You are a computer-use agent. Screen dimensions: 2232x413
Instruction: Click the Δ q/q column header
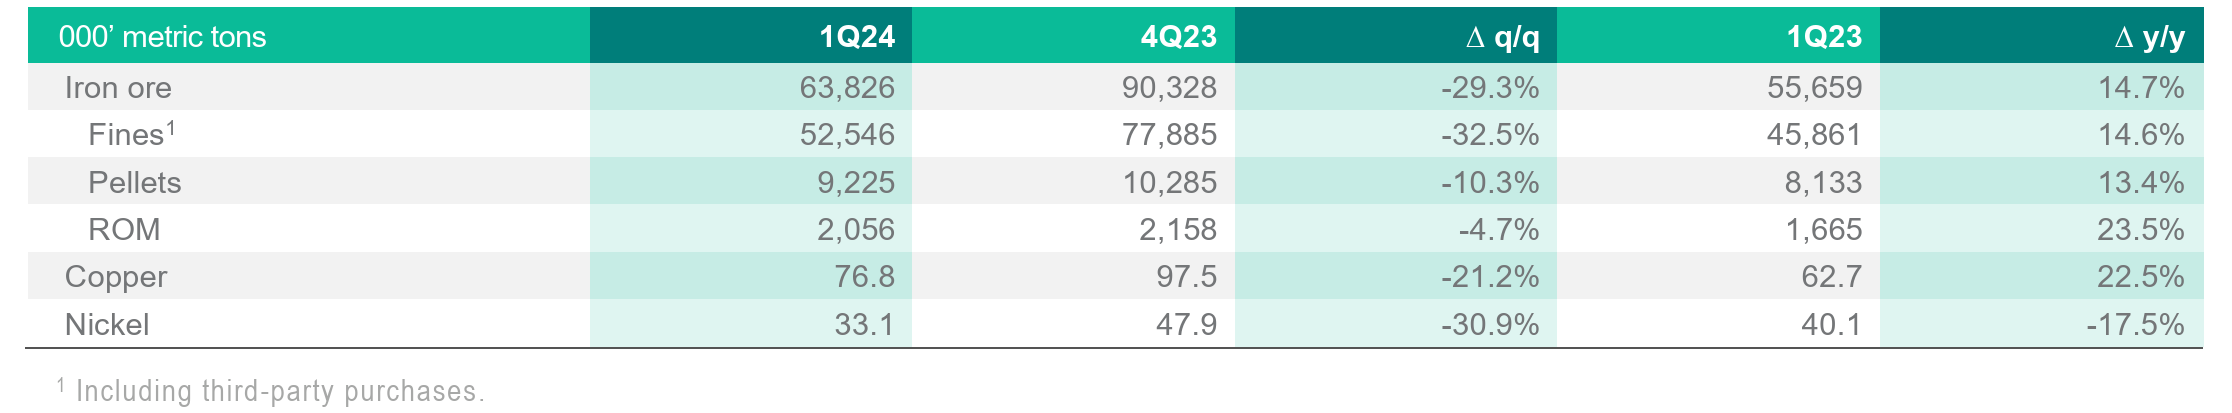point(1502,37)
